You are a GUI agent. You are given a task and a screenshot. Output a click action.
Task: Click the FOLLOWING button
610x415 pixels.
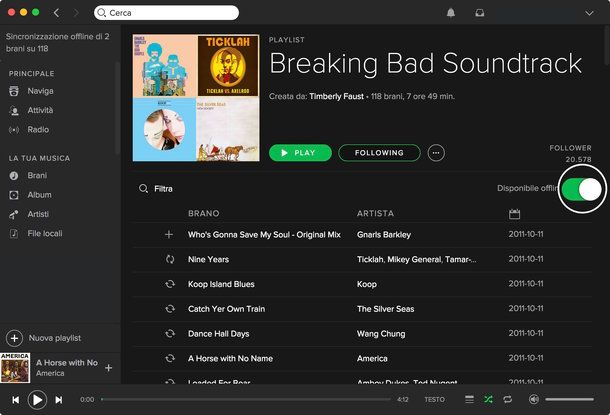click(379, 153)
